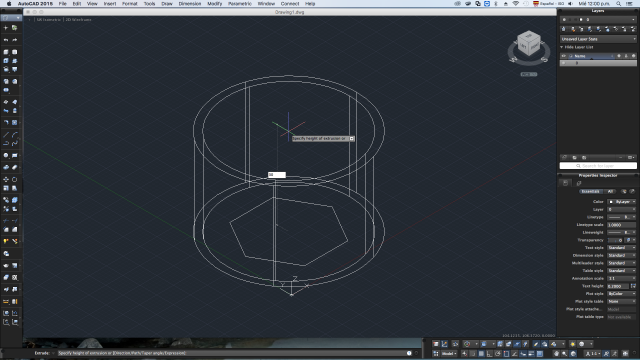Image resolution: width=640 pixels, height=360 pixels.
Task: Collapse the Hide Layer List triangle
Action: point(562,47)
